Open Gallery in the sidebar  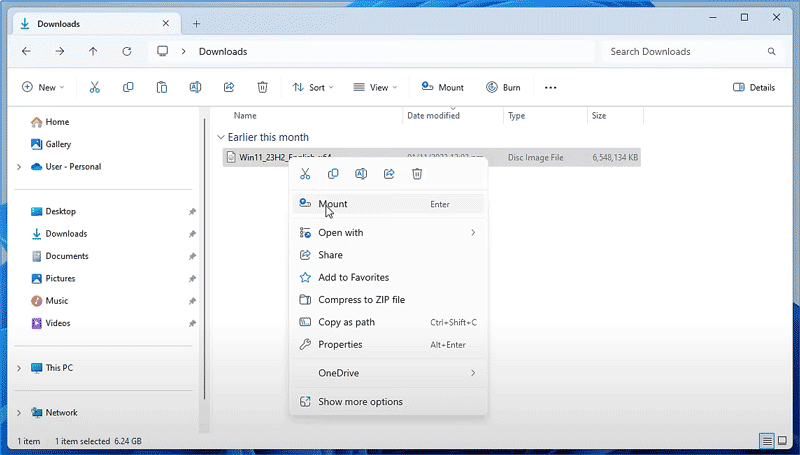pyautogui.click(x=51, y=144)
